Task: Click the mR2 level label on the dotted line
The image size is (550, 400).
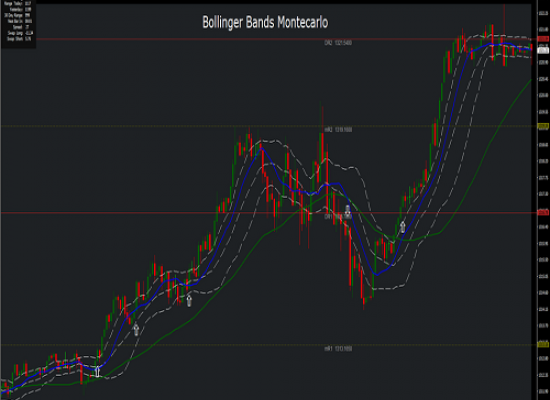Action: tap(338, 130)
